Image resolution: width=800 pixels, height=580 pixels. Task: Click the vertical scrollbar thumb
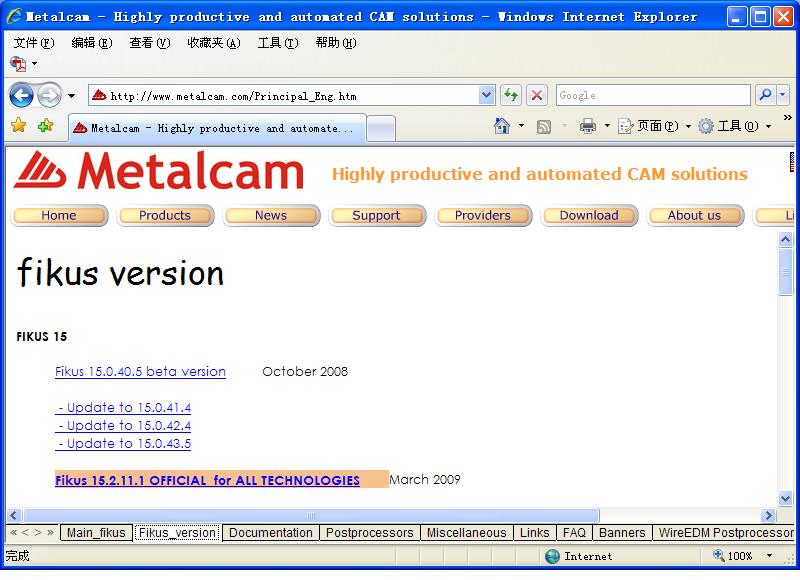pos(785,272)
